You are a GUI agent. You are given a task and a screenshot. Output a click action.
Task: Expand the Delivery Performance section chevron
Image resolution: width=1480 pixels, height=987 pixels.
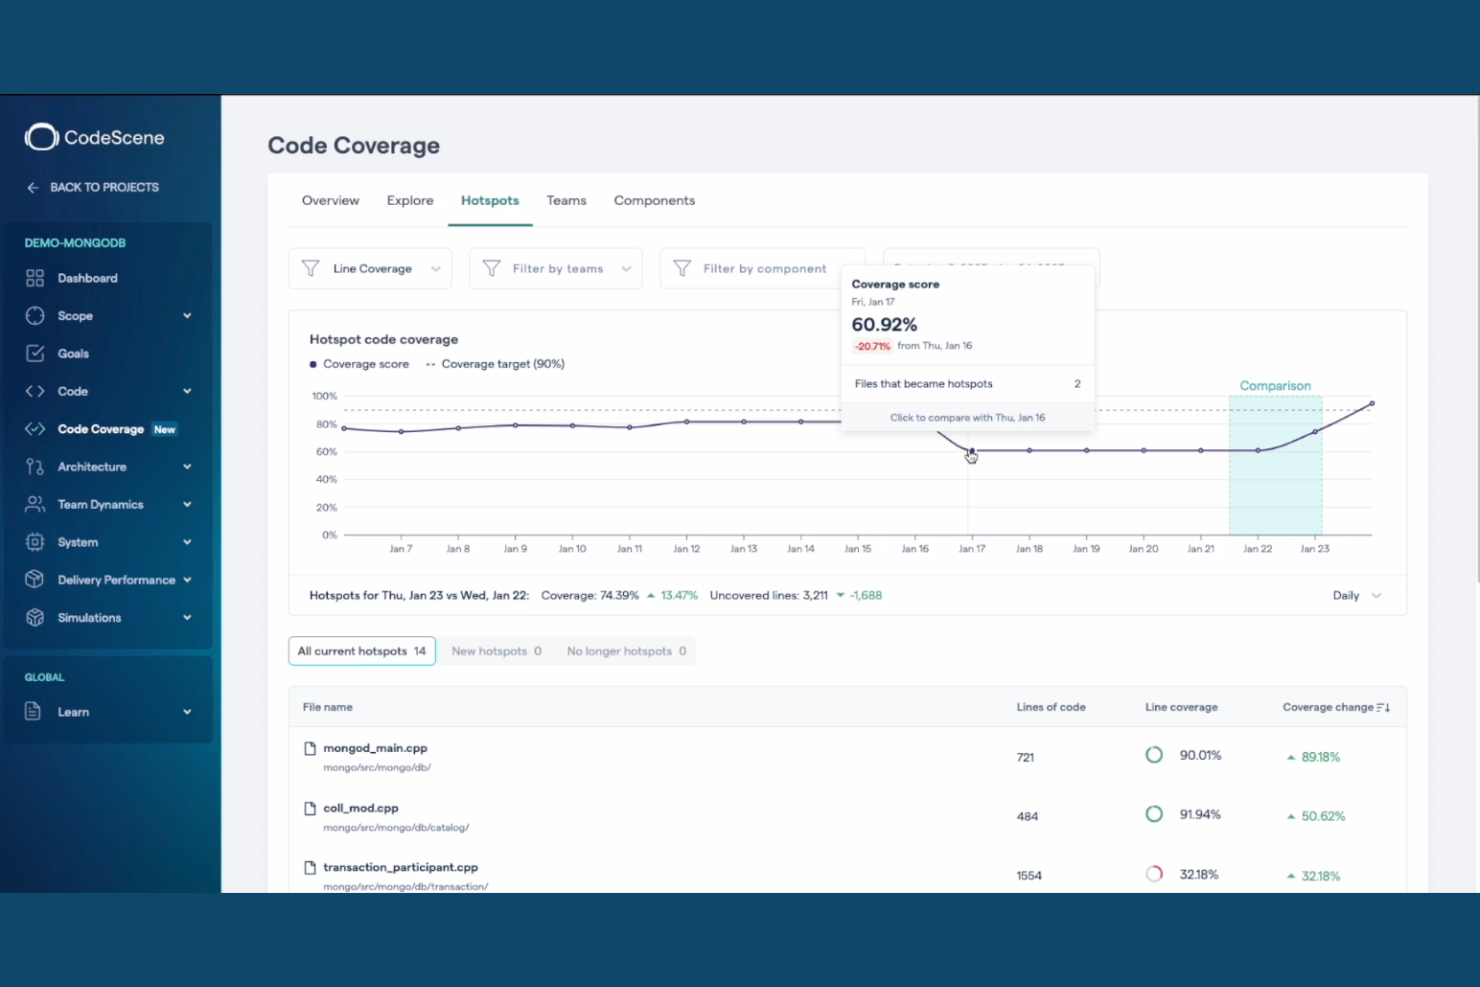187,580
